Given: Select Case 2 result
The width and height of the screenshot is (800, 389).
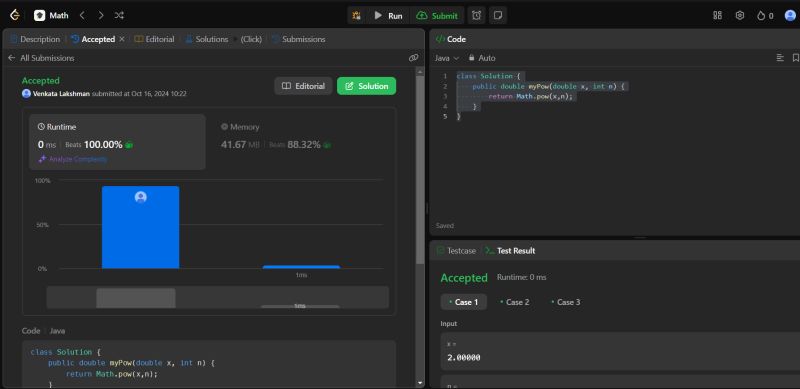Looking at the screenshot, I should point(515,302).
